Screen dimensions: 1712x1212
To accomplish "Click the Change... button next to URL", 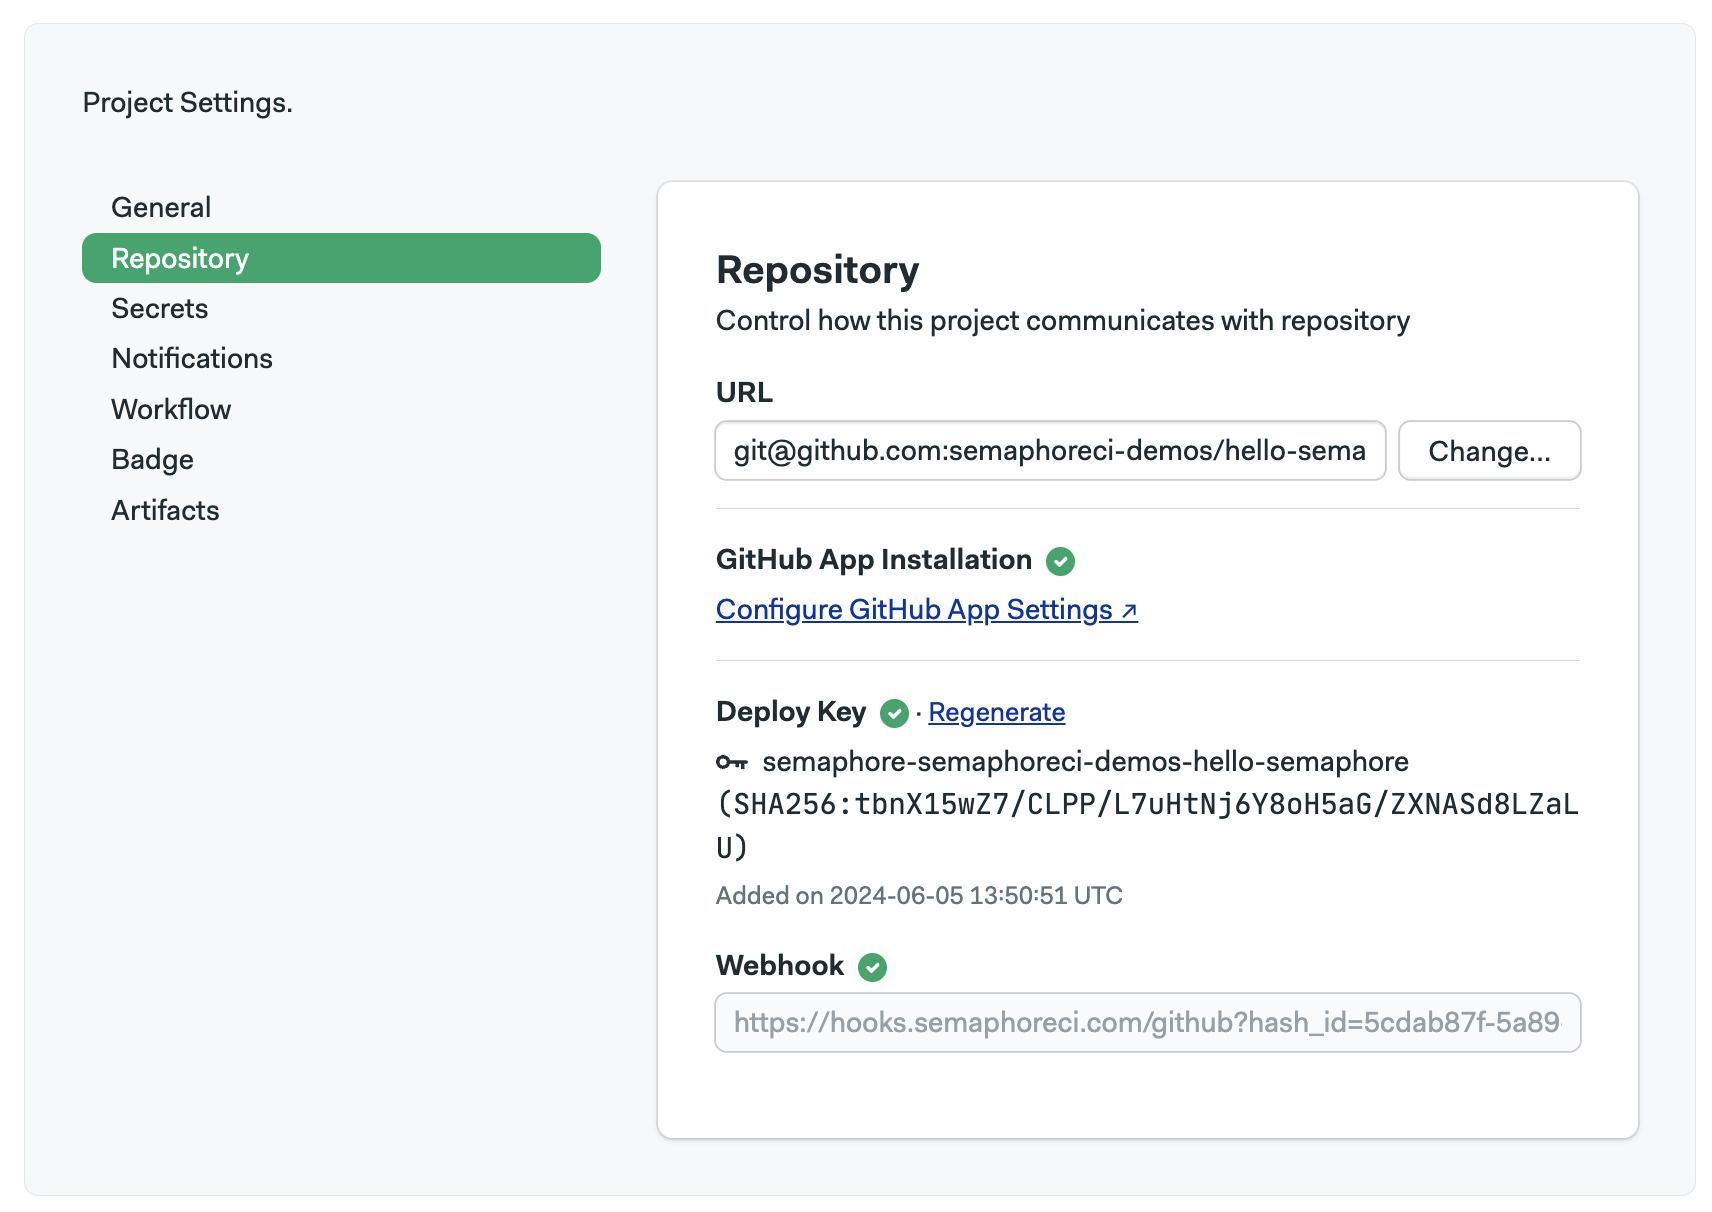I will [x=1489, y=451].
